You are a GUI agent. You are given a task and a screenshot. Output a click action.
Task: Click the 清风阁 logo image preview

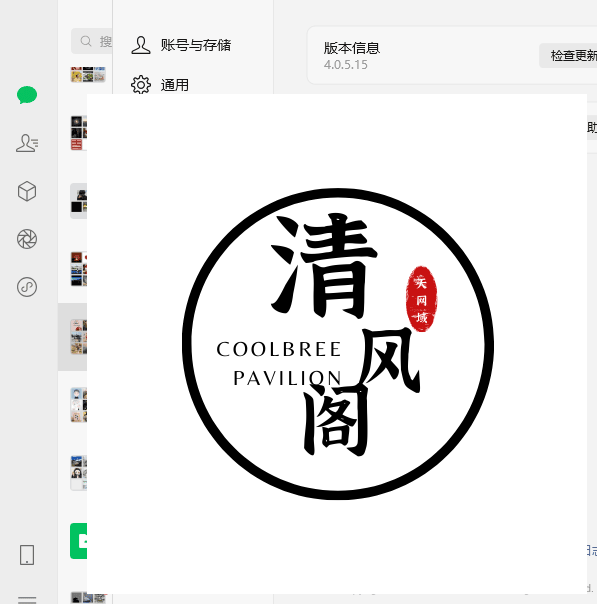click(x=337, y=344)
